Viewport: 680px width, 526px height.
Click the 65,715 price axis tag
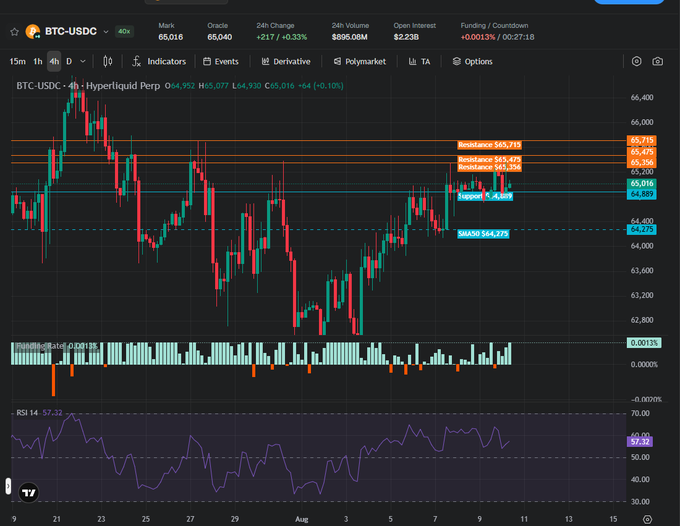(641, 140)
